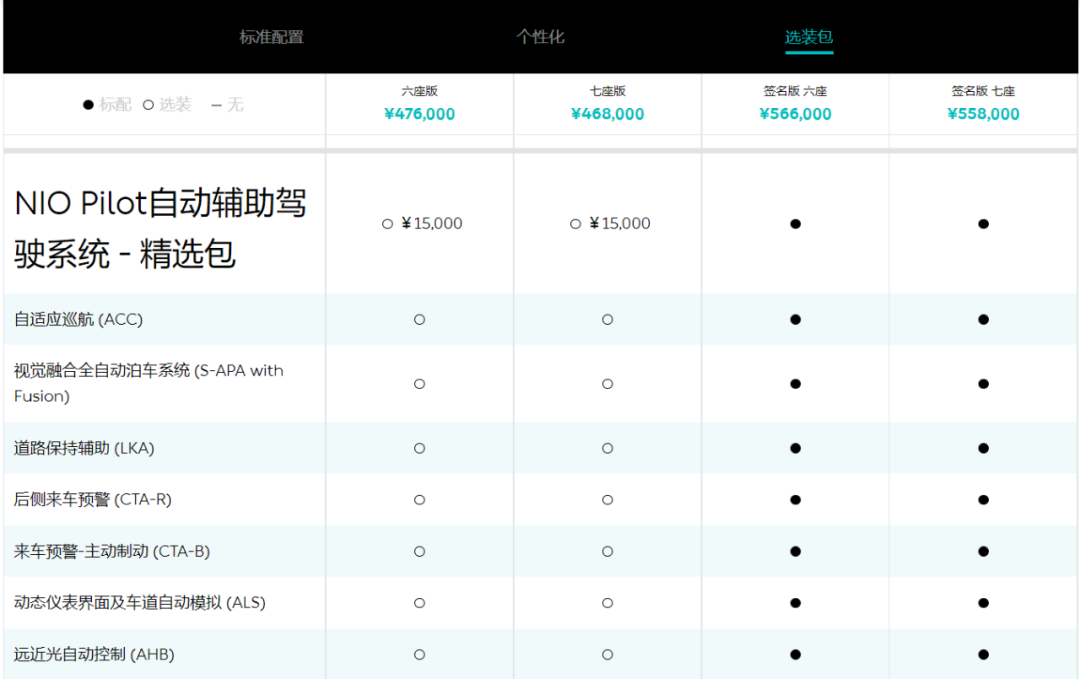Viewport: 1080px width, 679px height.
Task: Click the ALS standard dot in 签名版 六座
Action: point(796,603)
